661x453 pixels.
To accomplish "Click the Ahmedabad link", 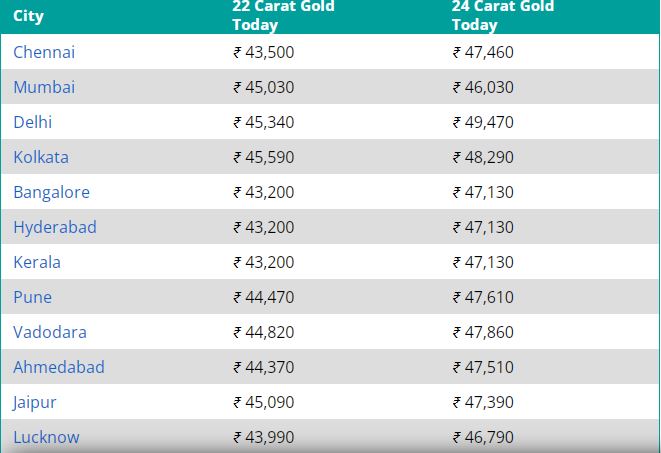I will point(59,367).
